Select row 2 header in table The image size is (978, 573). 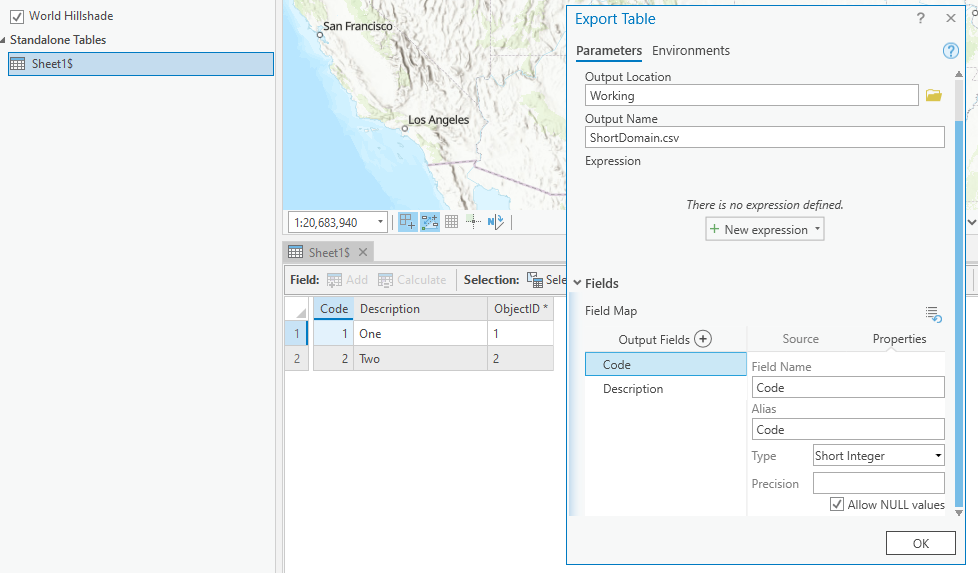click(x=297, y=359)
